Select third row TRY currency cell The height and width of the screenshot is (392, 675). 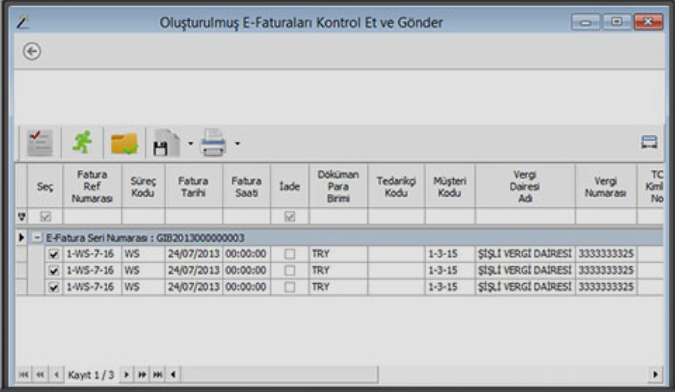(338, 287)
